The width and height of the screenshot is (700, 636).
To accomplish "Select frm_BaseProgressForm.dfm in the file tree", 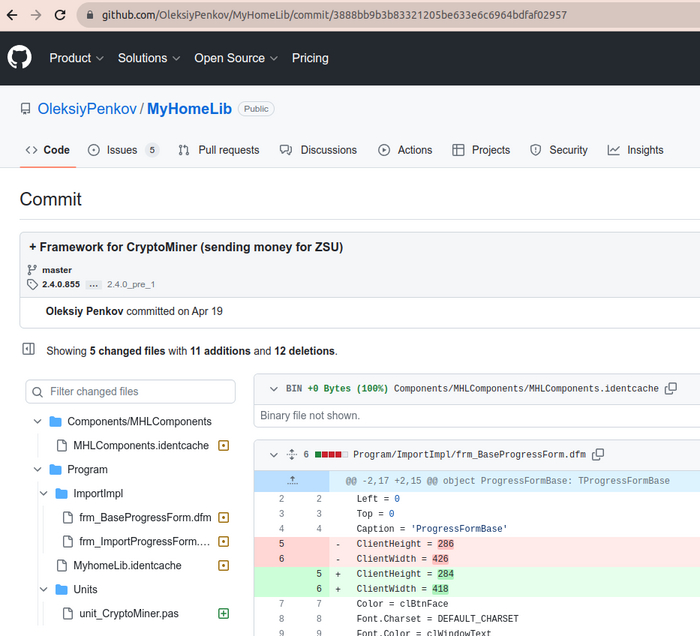I will pos(145,518).
